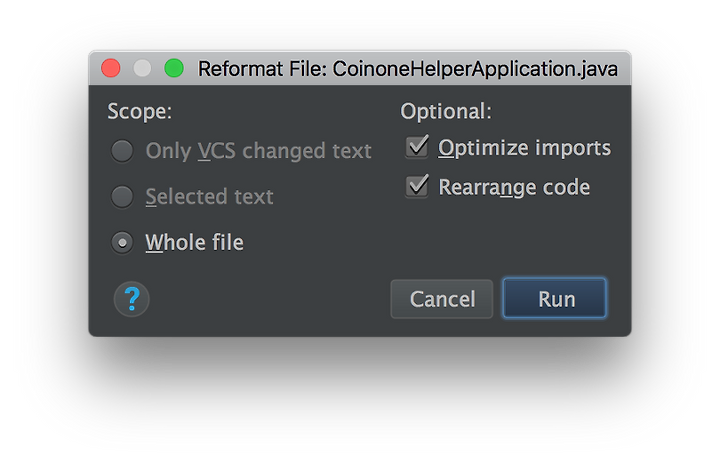
Task: Click the Only VCS changed text label
Action: (259, 151)
